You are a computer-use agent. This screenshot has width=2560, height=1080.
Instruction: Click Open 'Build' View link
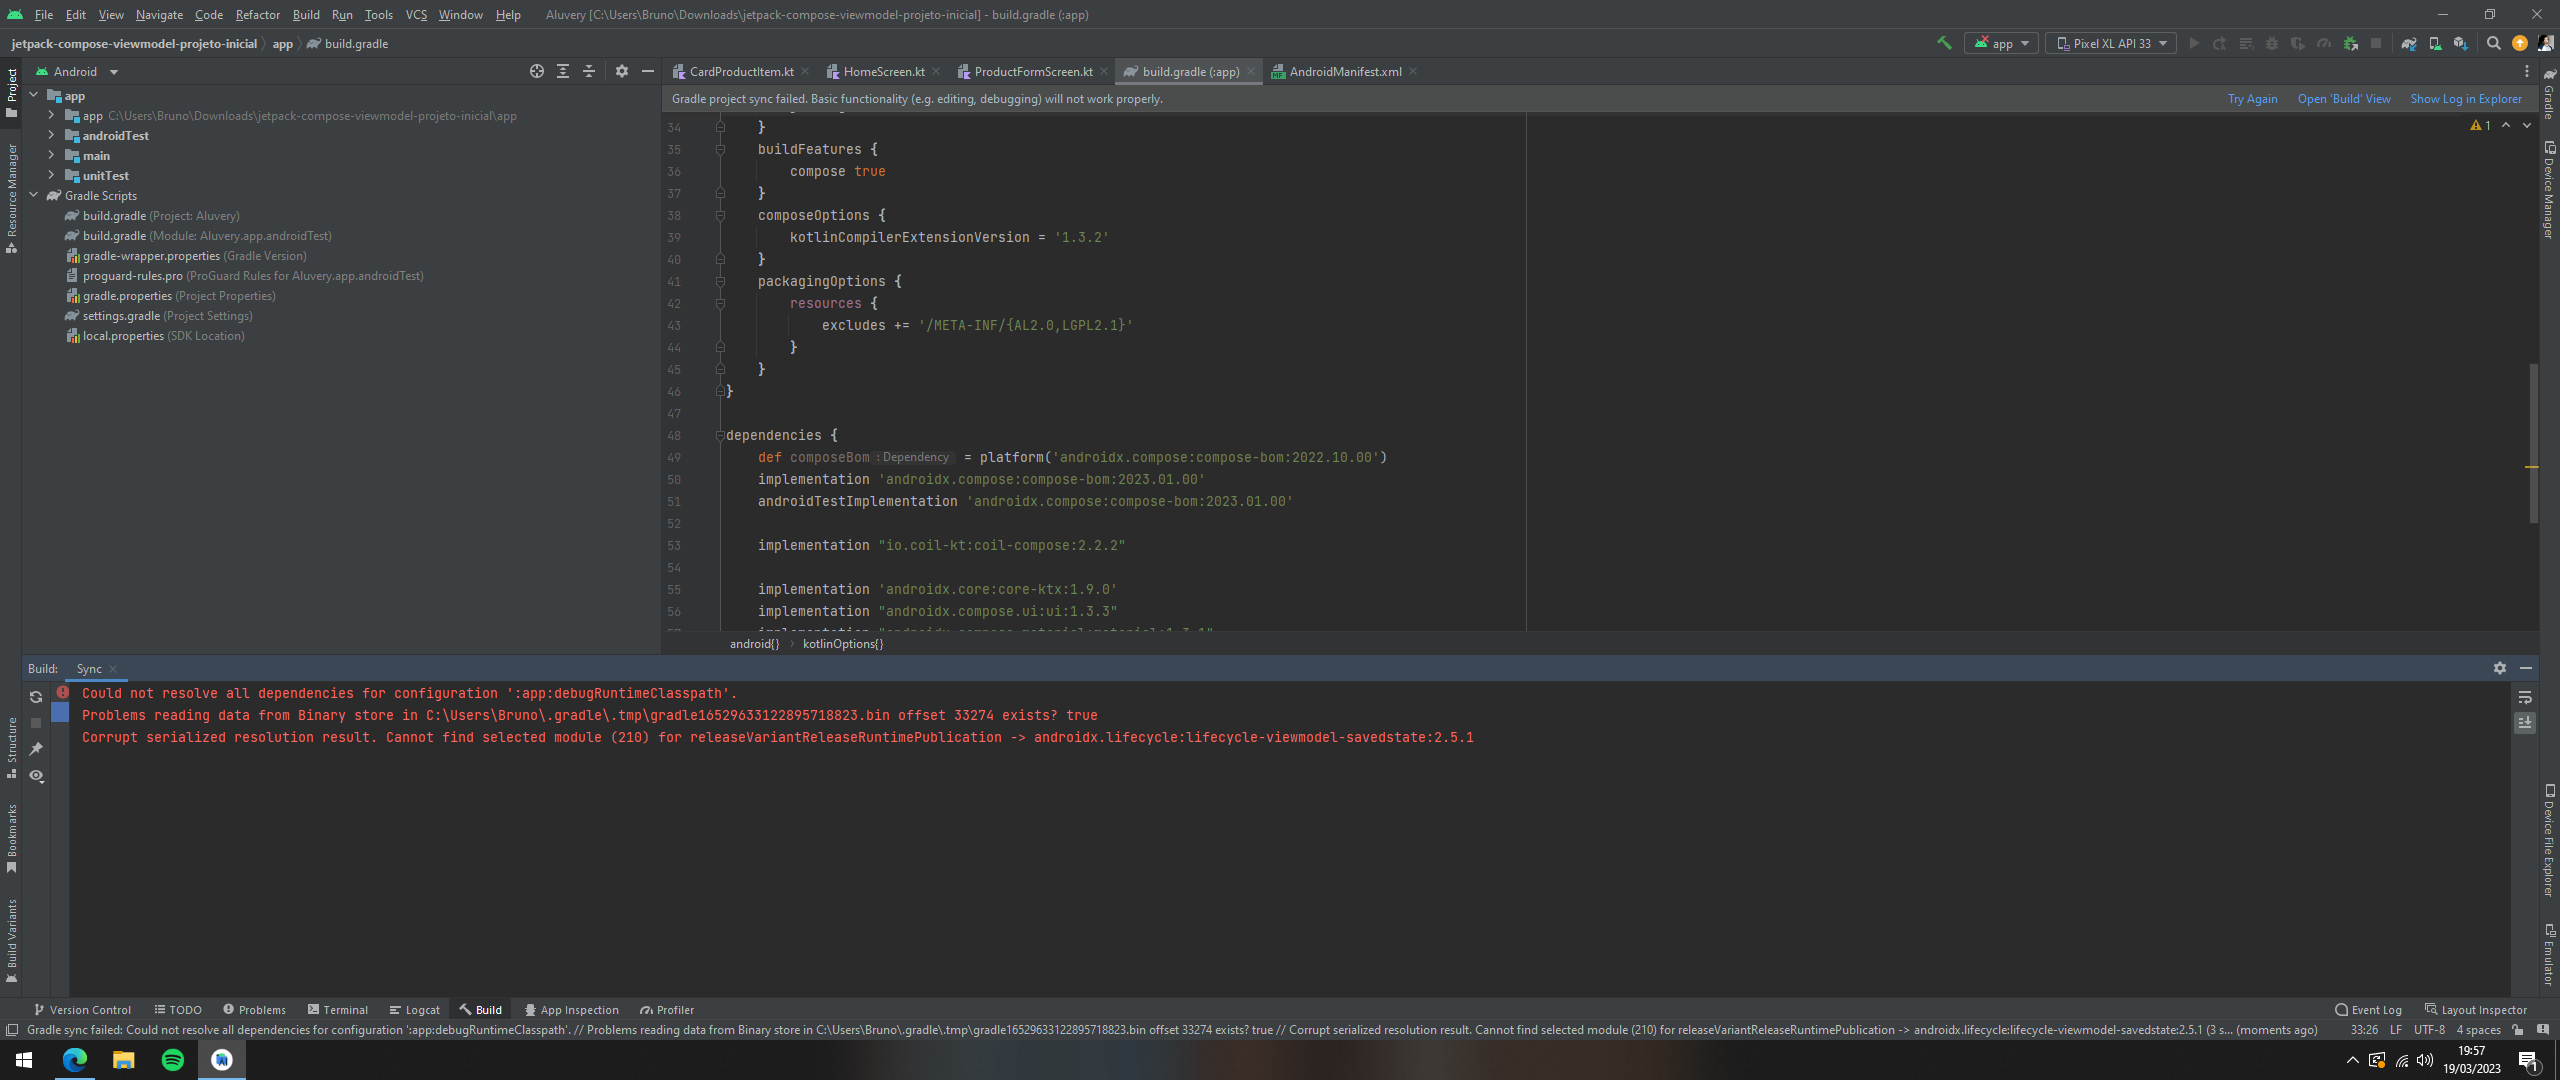(2343, 99)
